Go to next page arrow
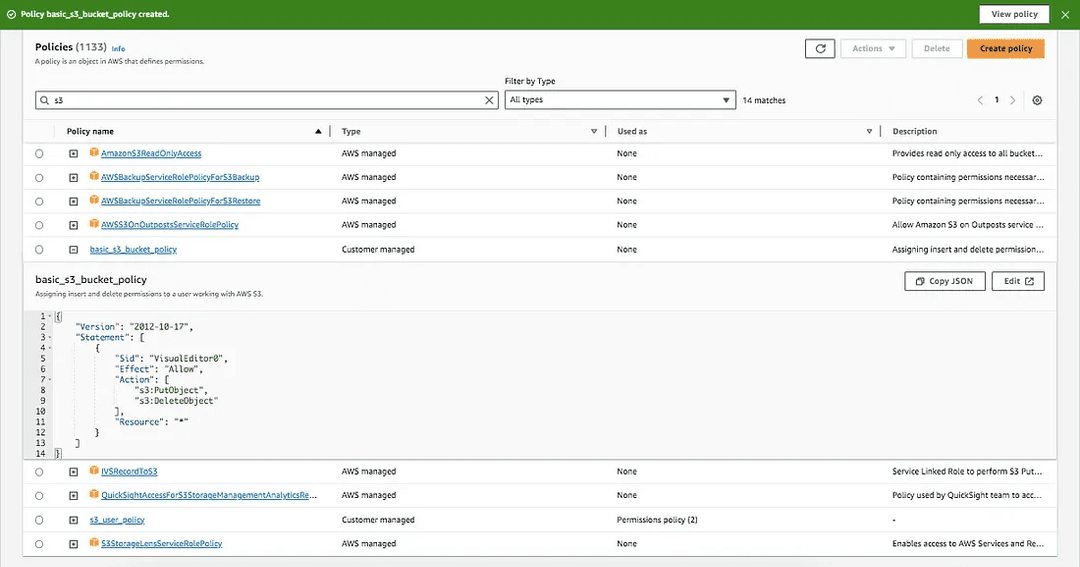Screen dimensions: 1080x567 pyautogui.click(x=1012, y=101)
